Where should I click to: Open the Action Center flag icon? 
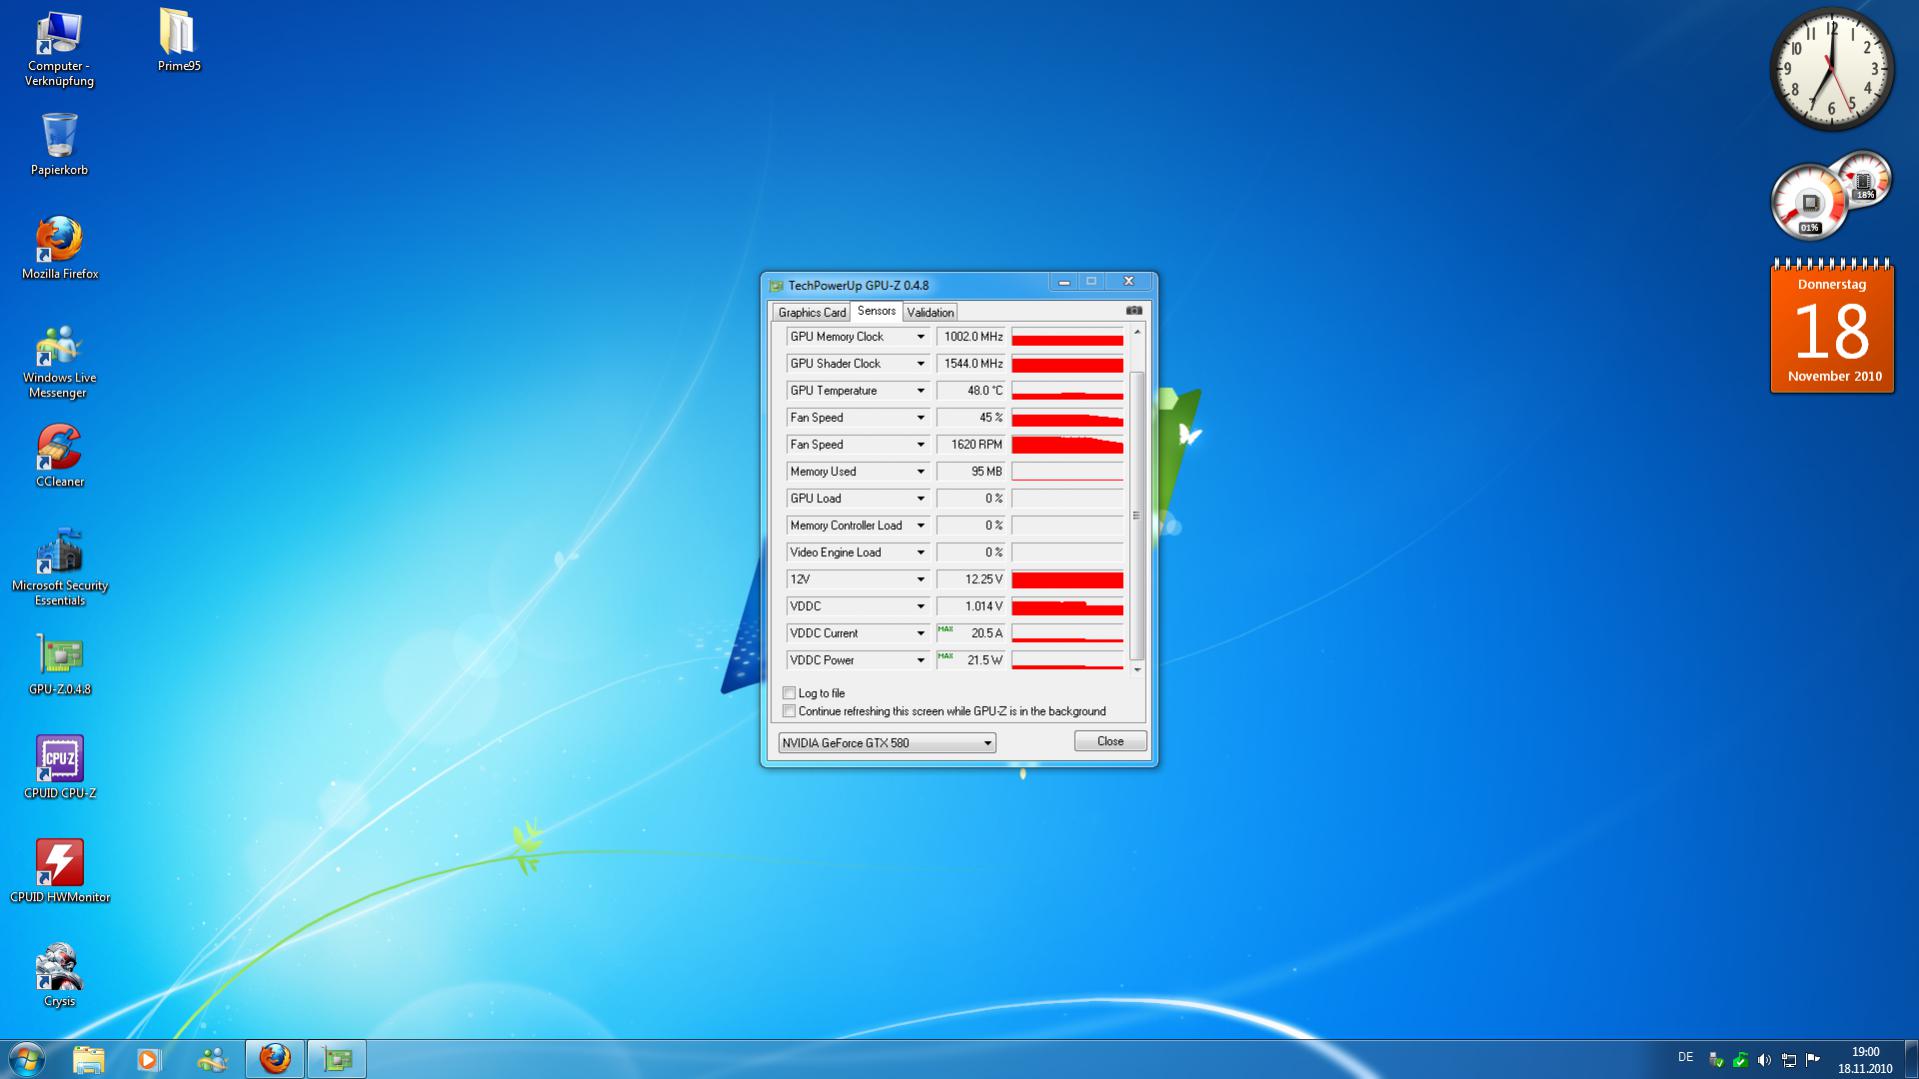1813,1059
